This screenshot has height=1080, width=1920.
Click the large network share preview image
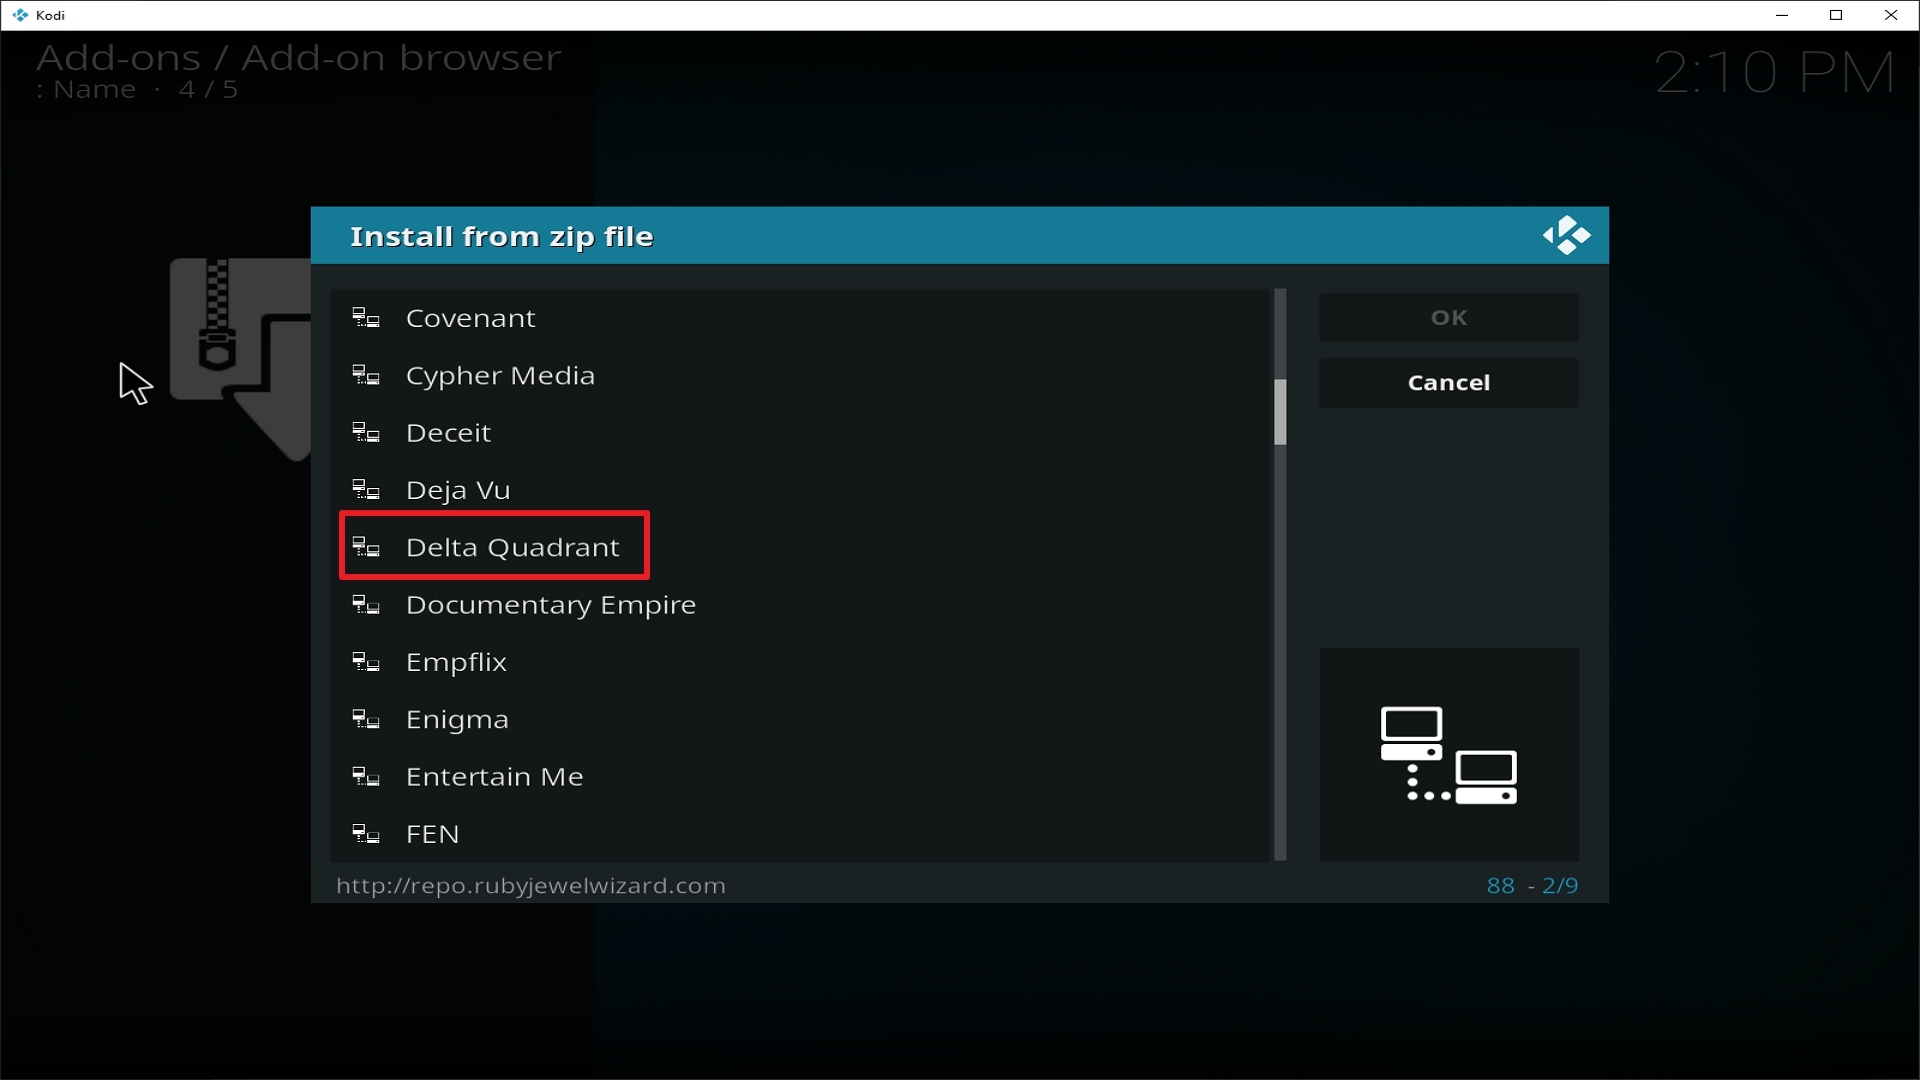[x=1449, y=755]
